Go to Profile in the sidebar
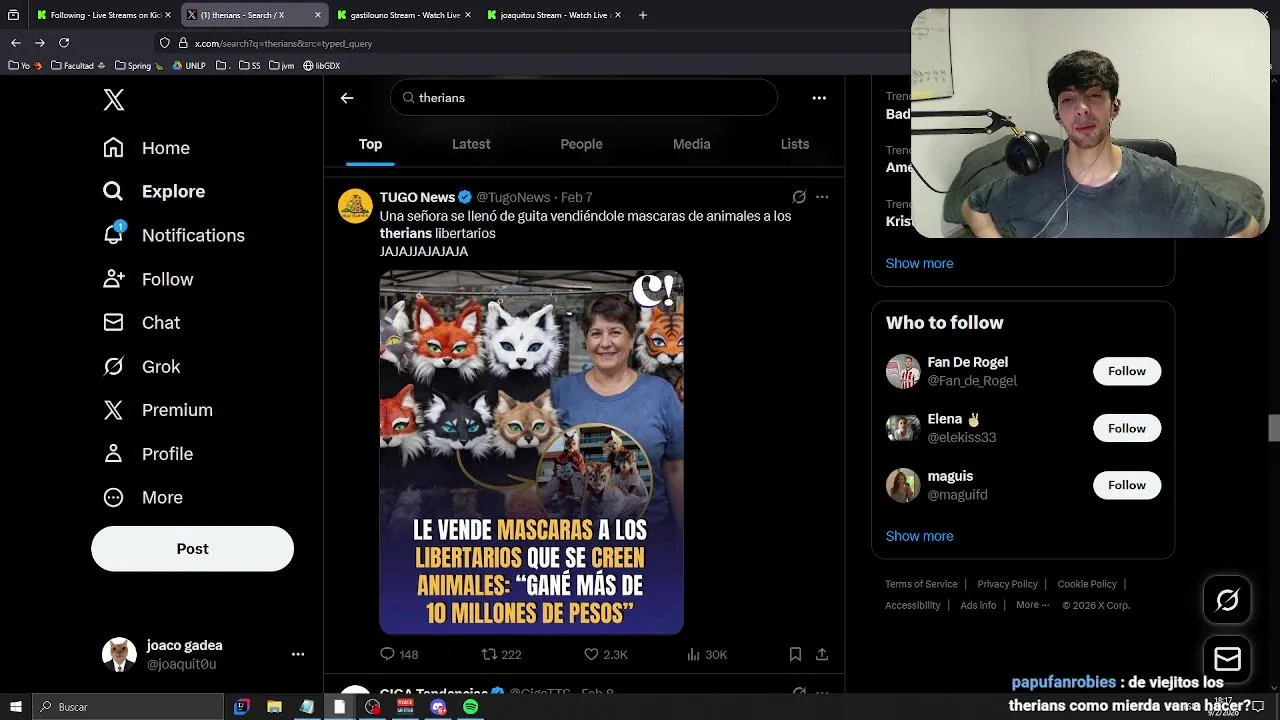Screen dimensions: 1280x720 148,454
